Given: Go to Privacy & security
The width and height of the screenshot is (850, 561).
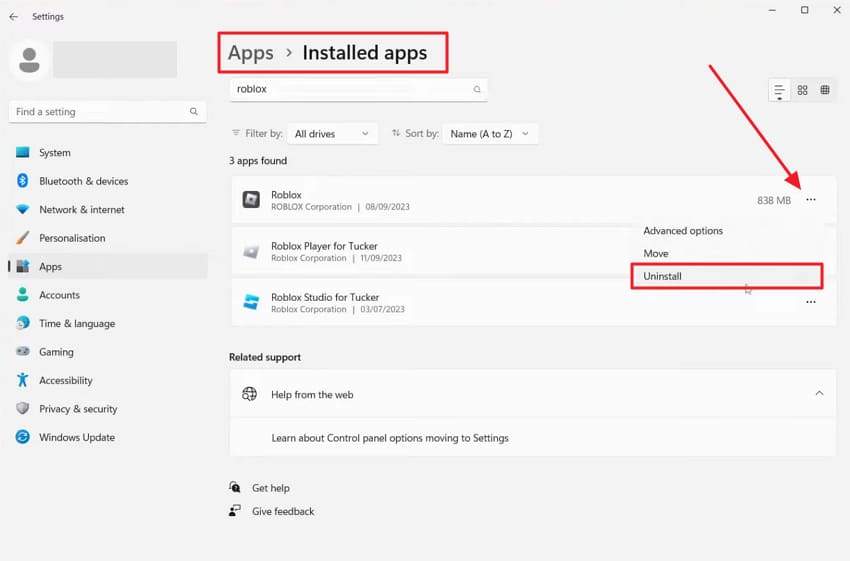Looking at the screenshot, I should click(x=107, y=409).
